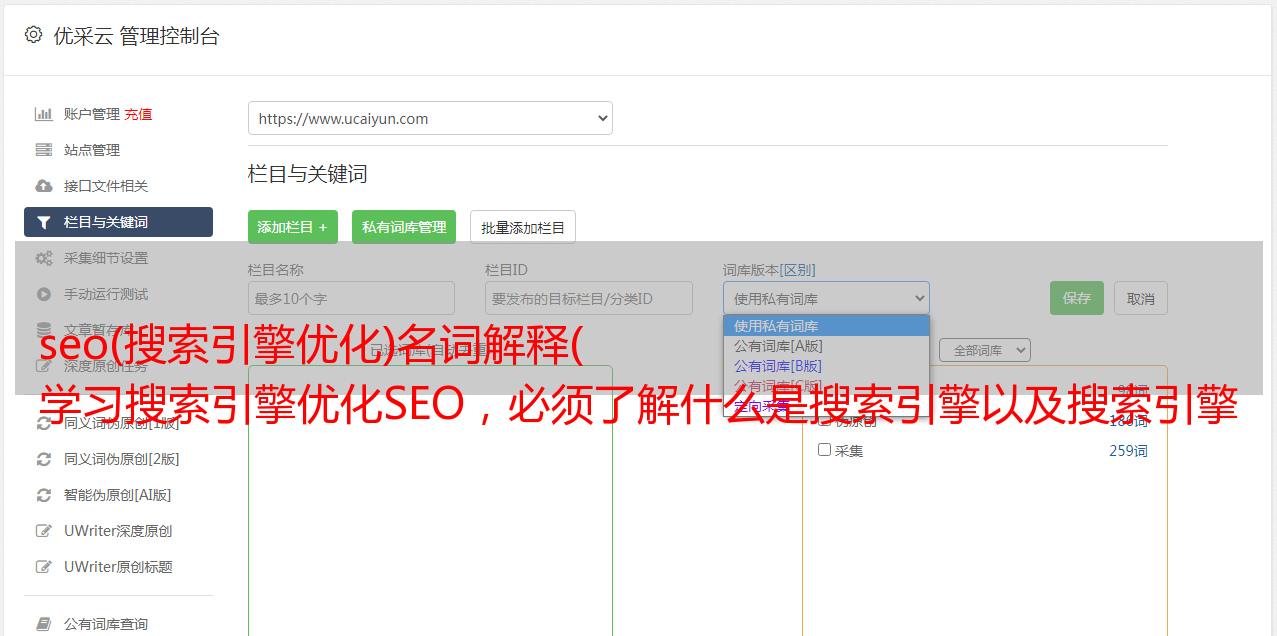The height and width of the screenshot is (636, 1277).
Task: Click the gears icon for 采集细节设置
Action: [x=43, y=258]
